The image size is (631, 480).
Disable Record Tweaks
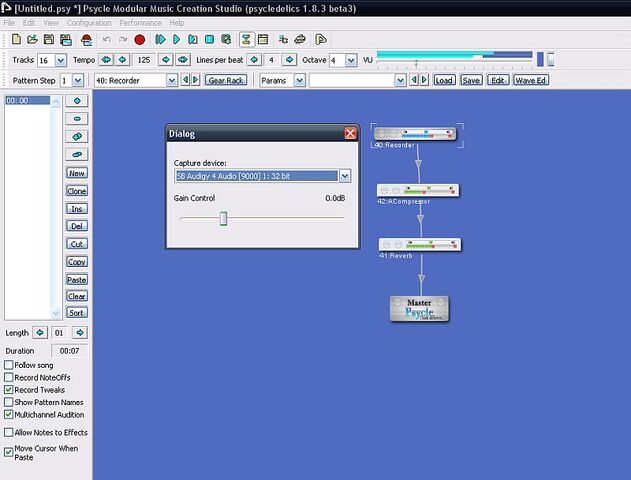(x=8, y=389)
